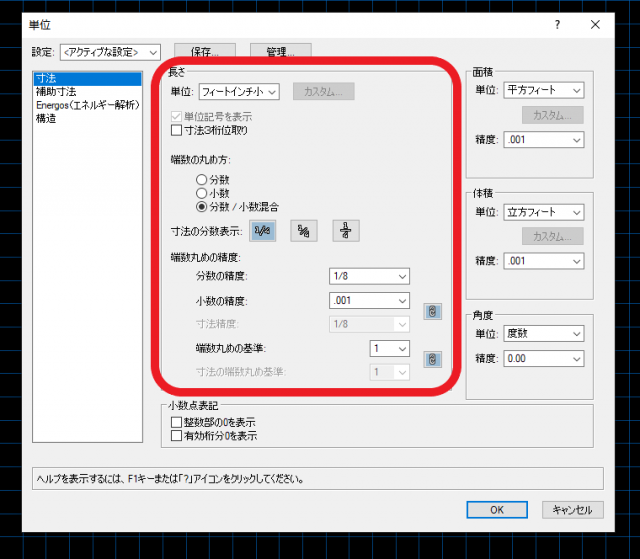
Task: Open the 設定 active settings combo box
Action: (110, 51)
